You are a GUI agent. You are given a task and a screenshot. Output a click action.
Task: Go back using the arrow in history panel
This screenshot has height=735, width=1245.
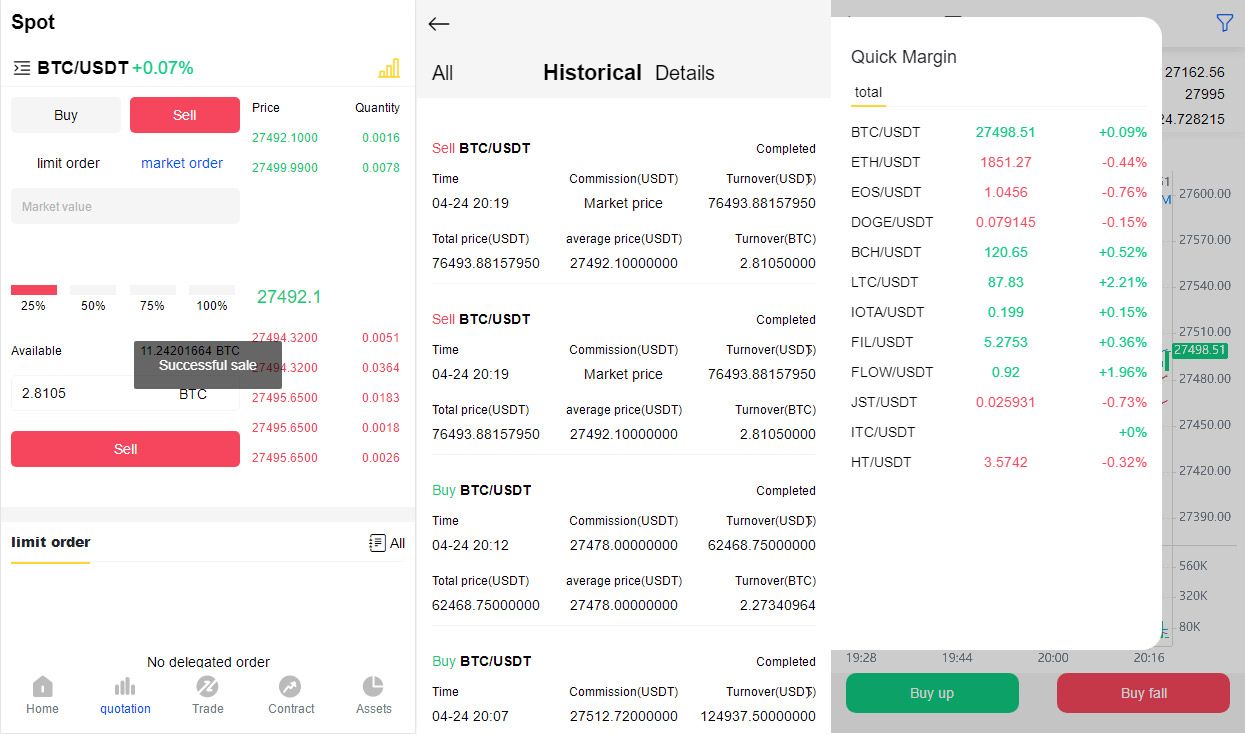coord(439,24)
